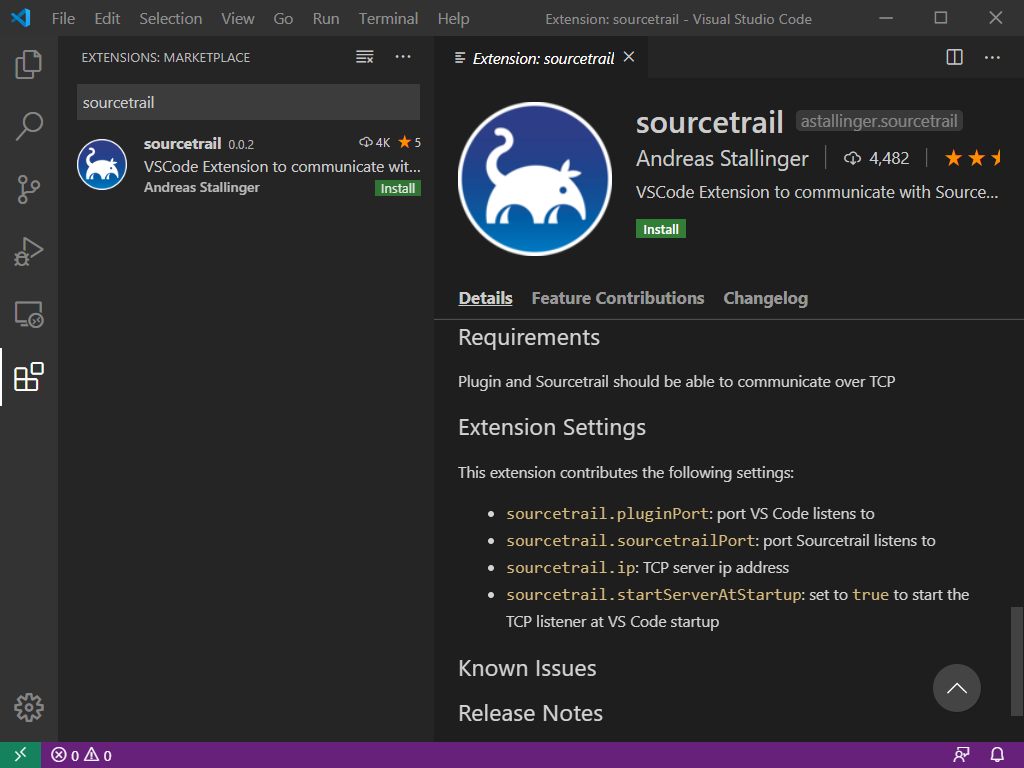
Task: Click Install button in extension details header
Action: pos(661,229)
